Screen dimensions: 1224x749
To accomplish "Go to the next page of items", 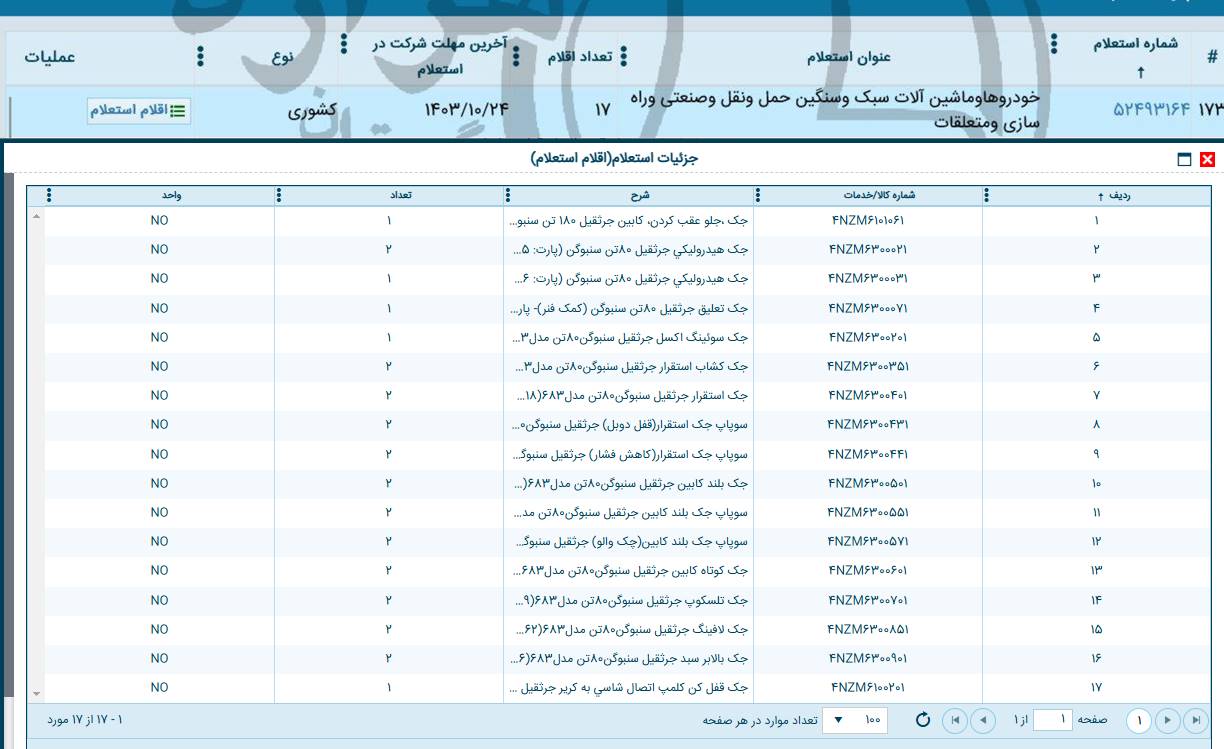I will (984, 720).
